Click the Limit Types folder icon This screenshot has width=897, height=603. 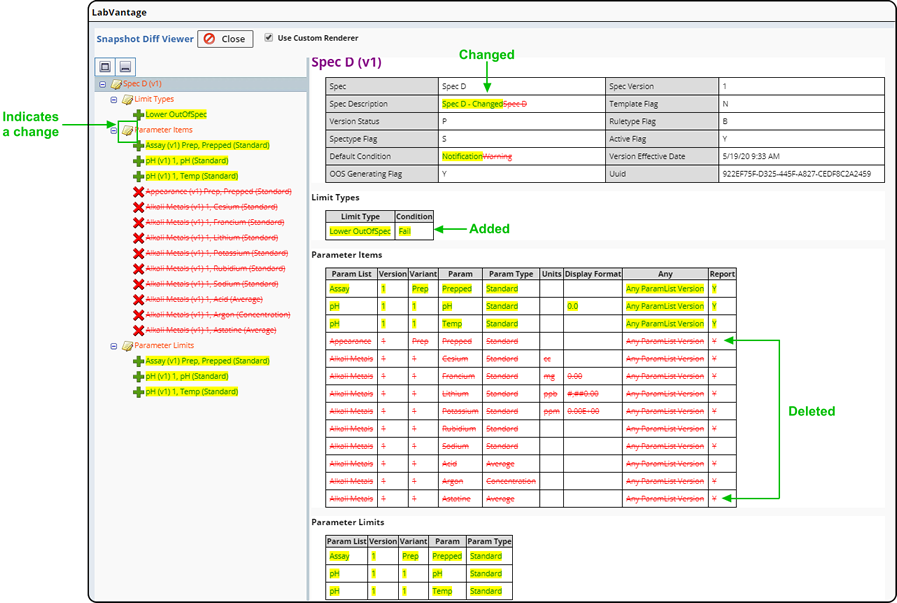[x=128, y=100]
